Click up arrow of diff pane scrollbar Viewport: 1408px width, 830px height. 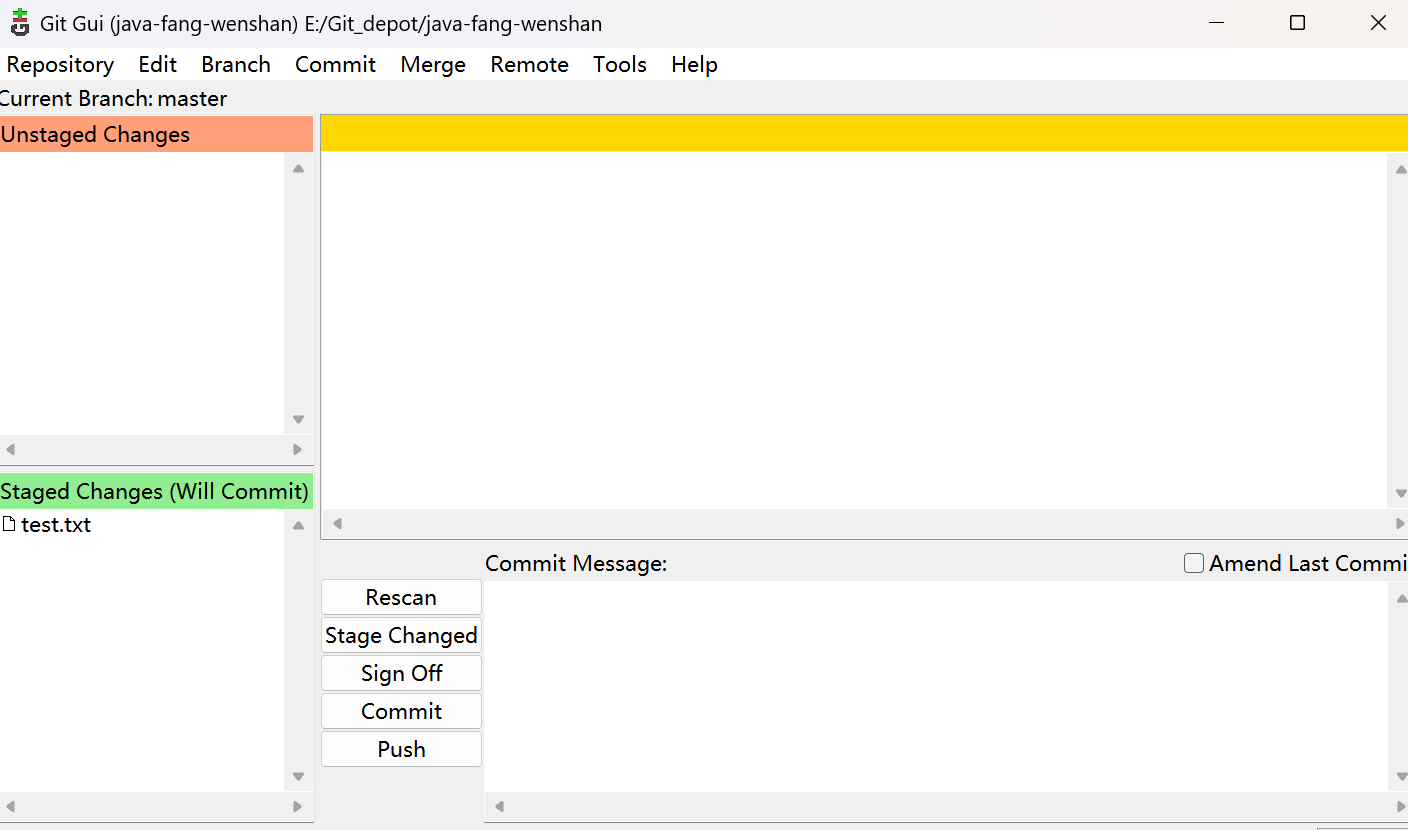coord(1400,168)
